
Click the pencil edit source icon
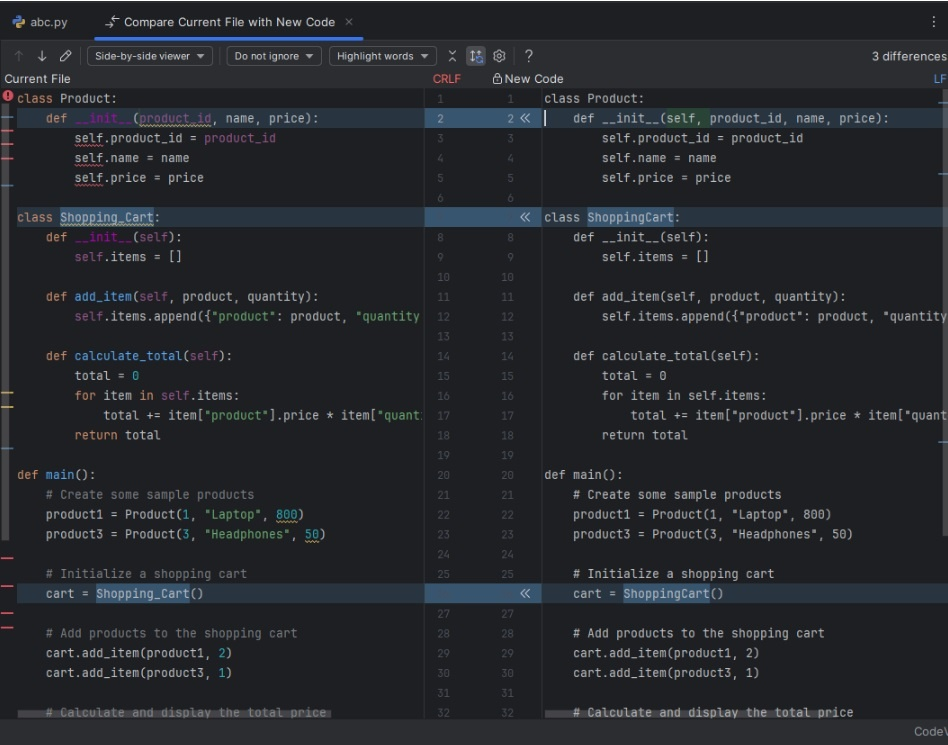(x=65, y=56)
